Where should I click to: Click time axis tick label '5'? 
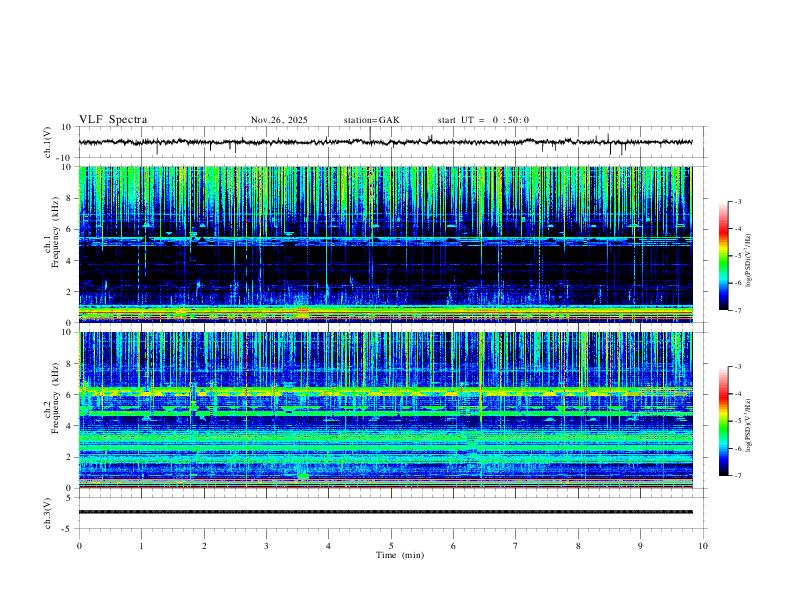point(391,546)
